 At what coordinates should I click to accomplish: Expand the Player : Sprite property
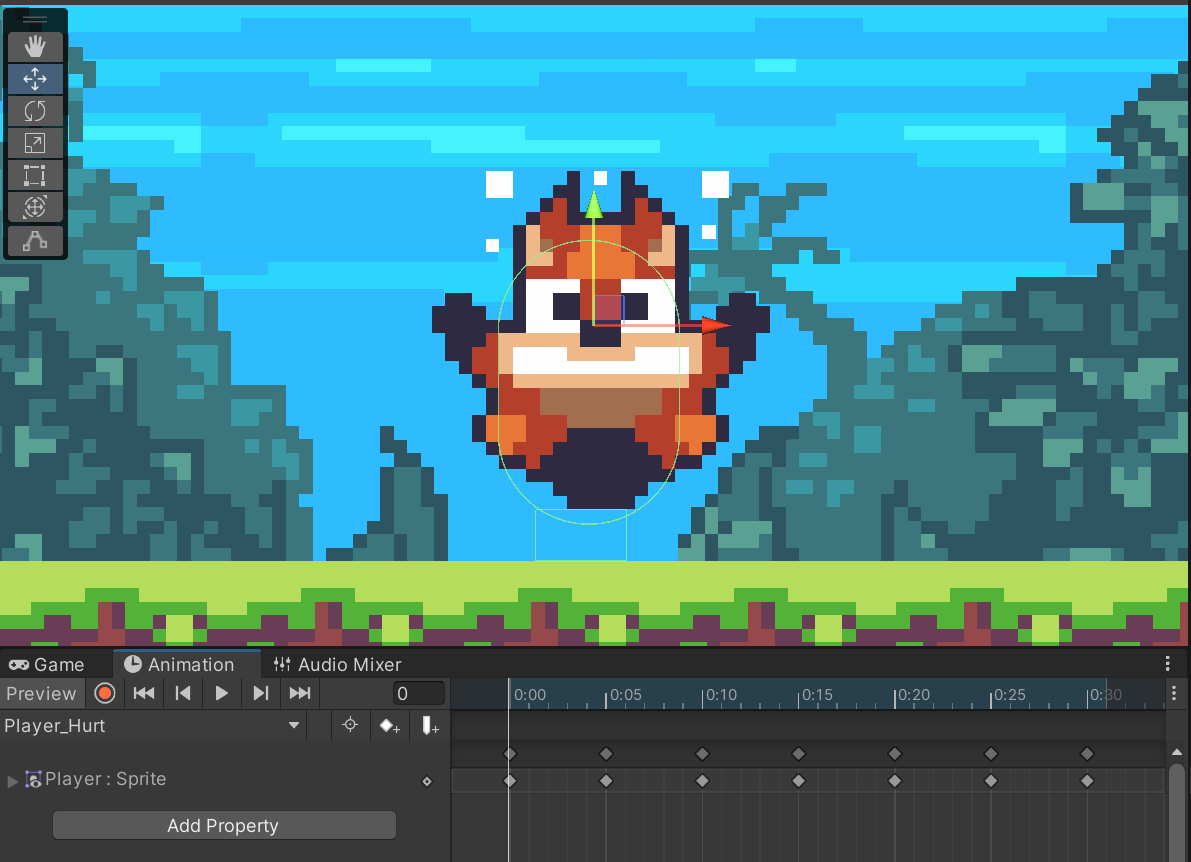coord(13,780)
